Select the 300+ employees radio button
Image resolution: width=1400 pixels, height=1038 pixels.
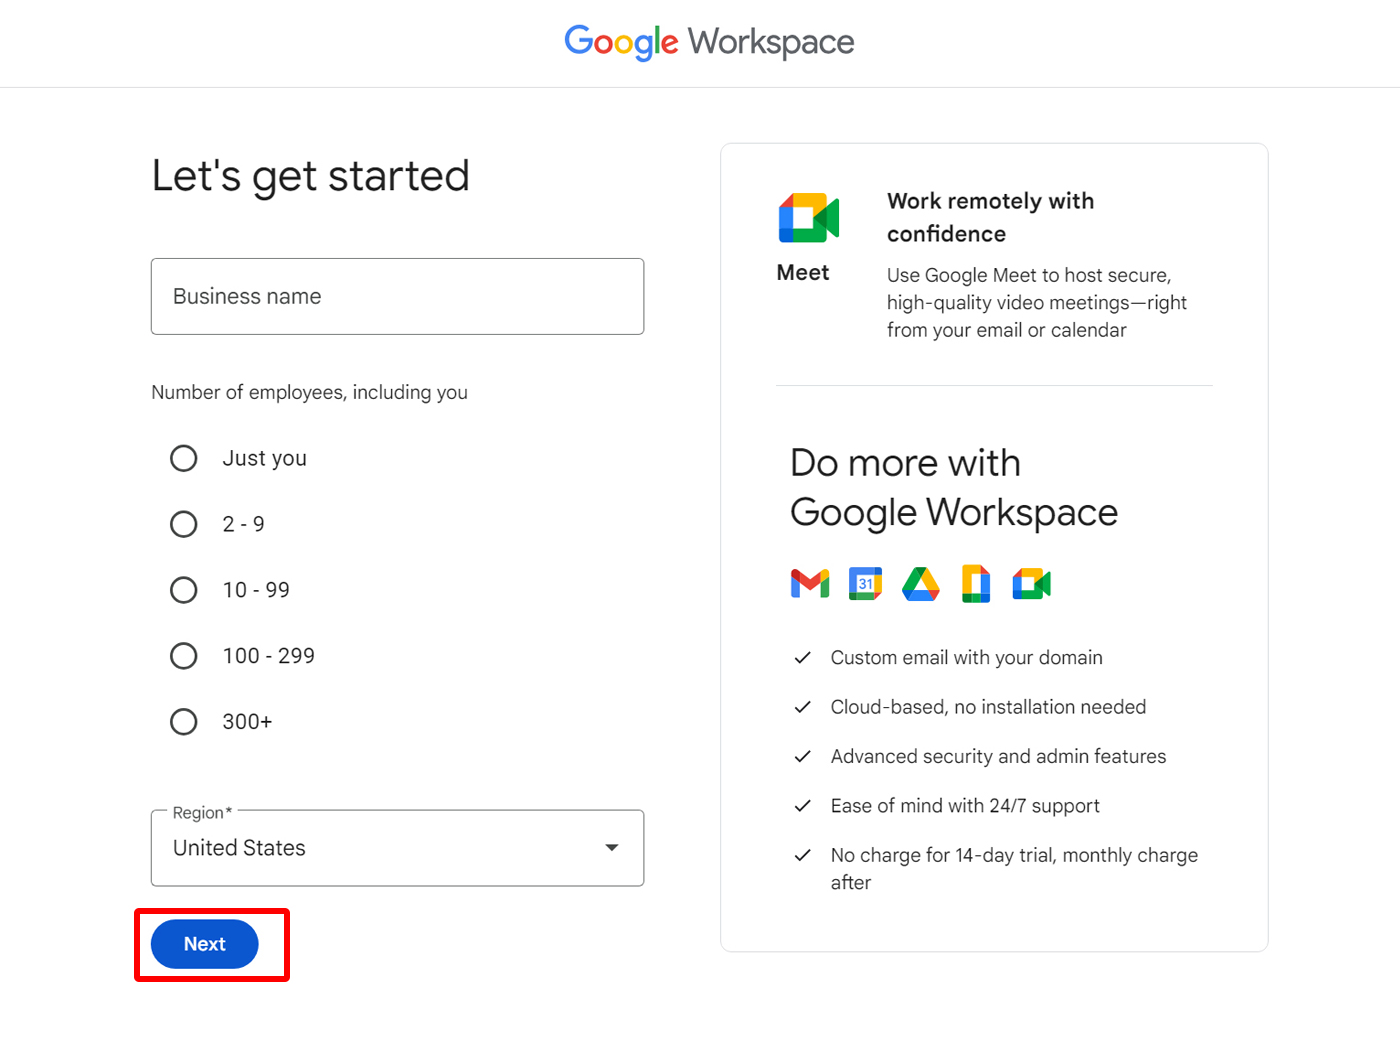(x=184, y=722)
